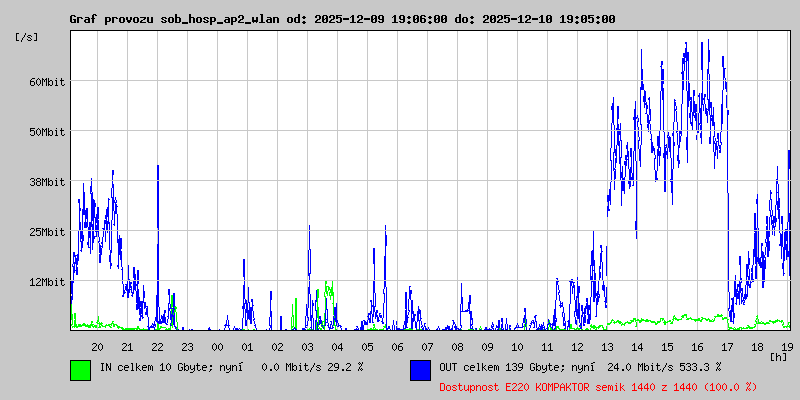Click the hour label '06' on x-axis
The height and width of the screenshot is (400, 800).
point(397,347)
